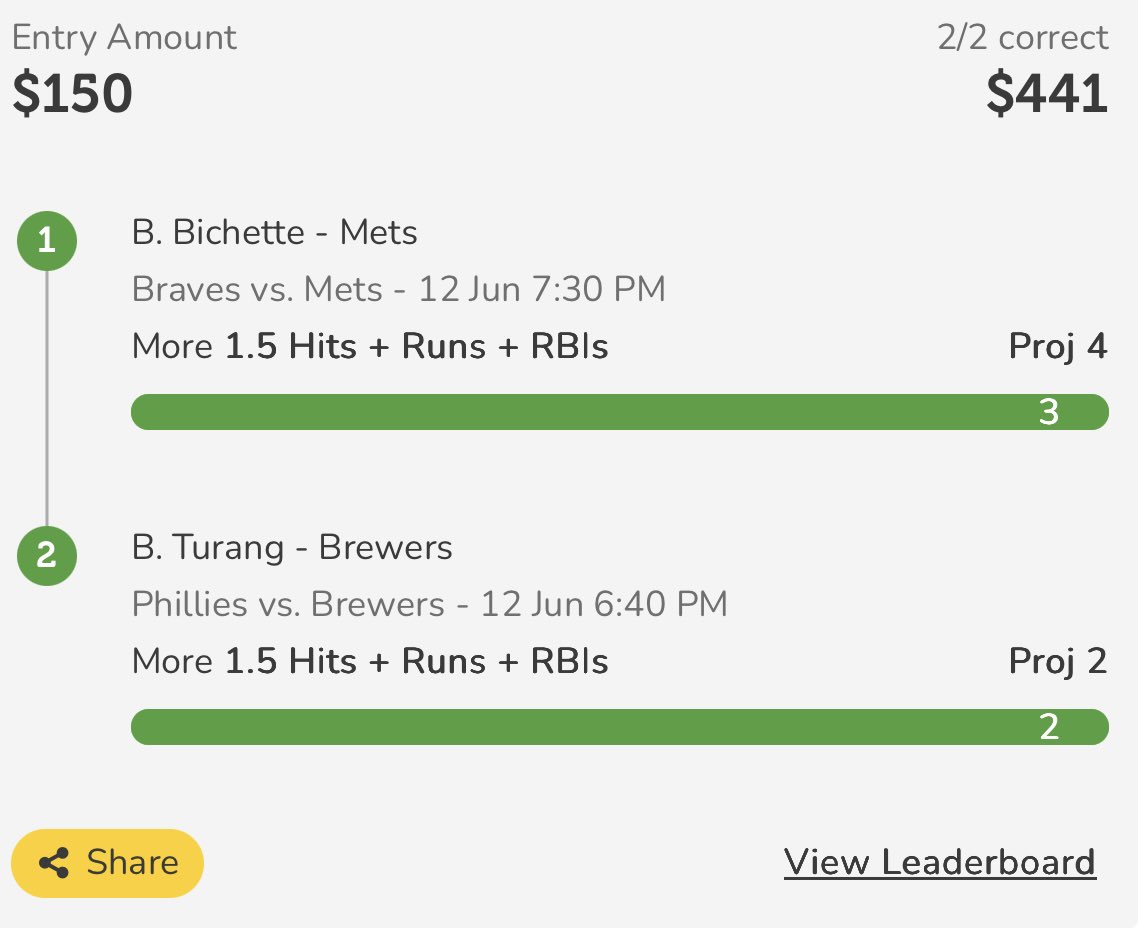This screenshot has width=1138, height=928.
Task: Click the Proj 4 projection value
Action: point(1058,347)
